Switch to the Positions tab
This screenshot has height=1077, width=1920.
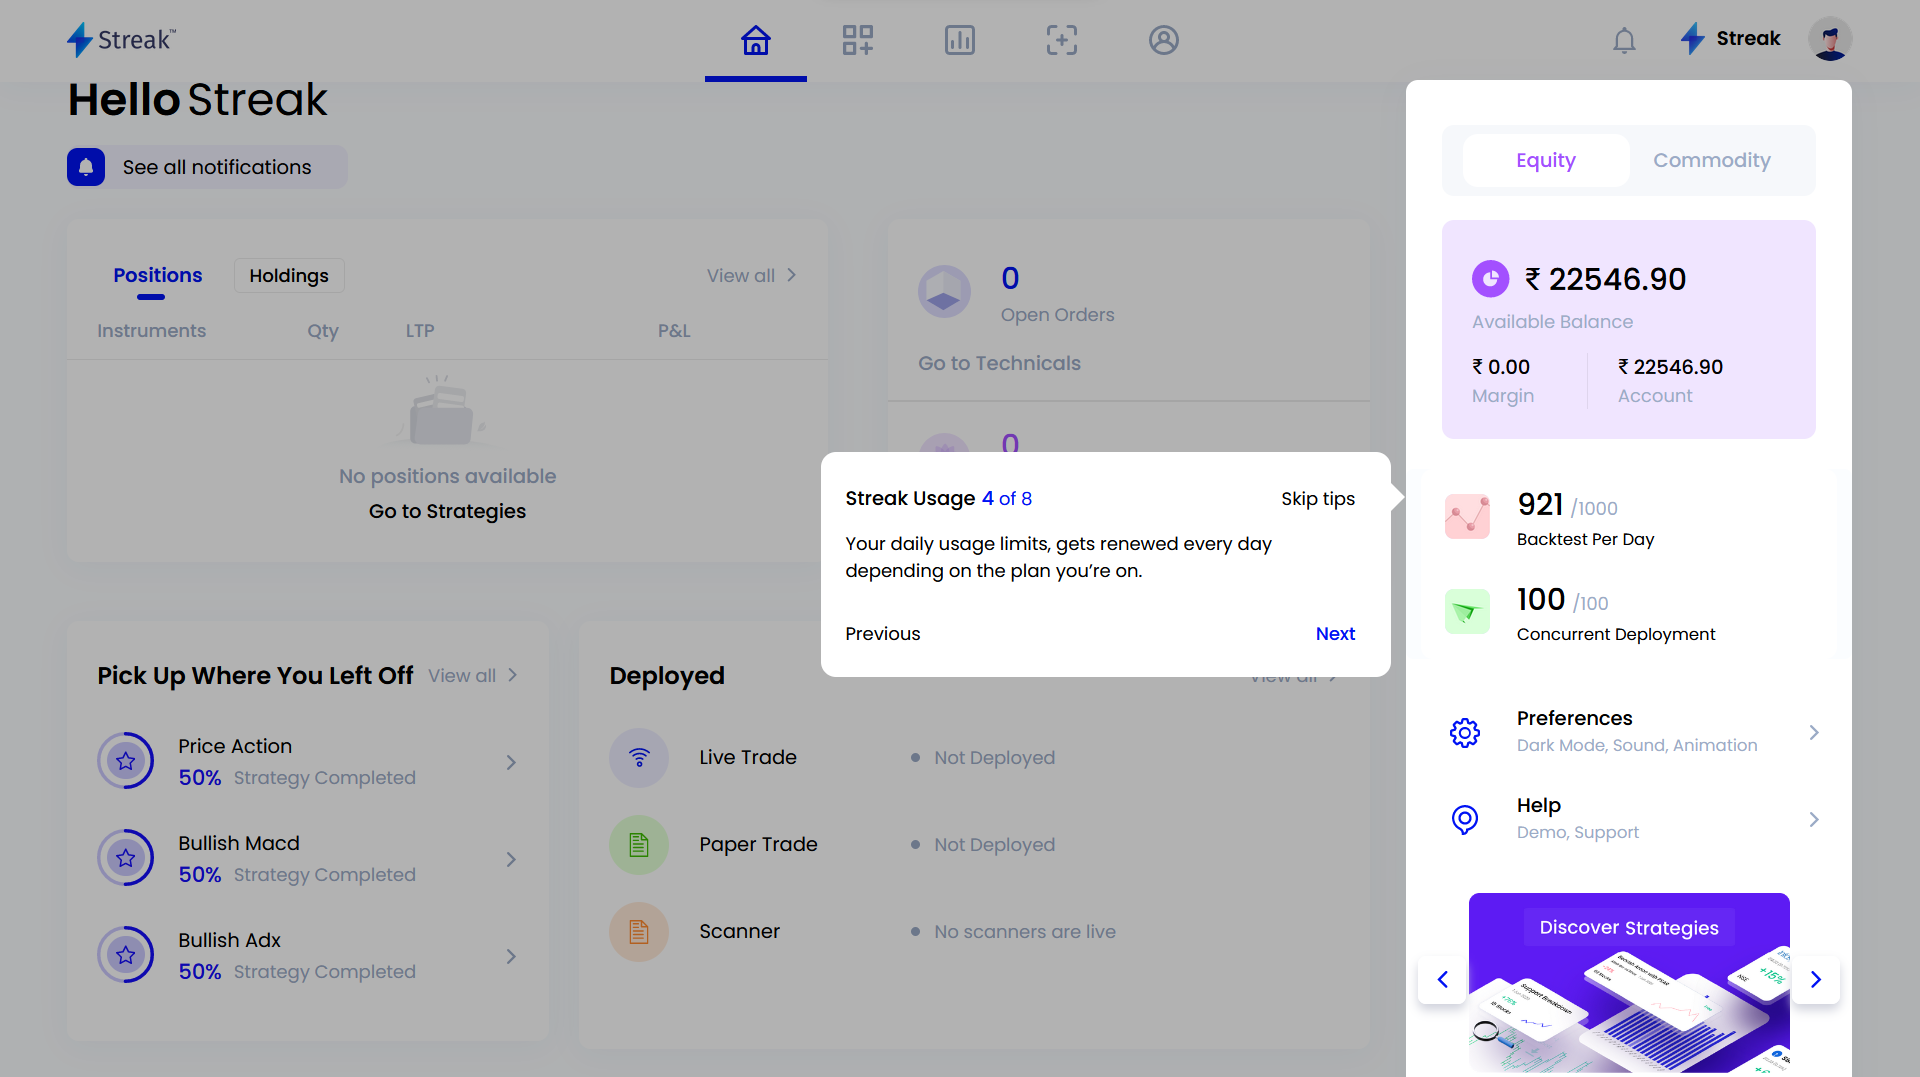coord(158,275)
